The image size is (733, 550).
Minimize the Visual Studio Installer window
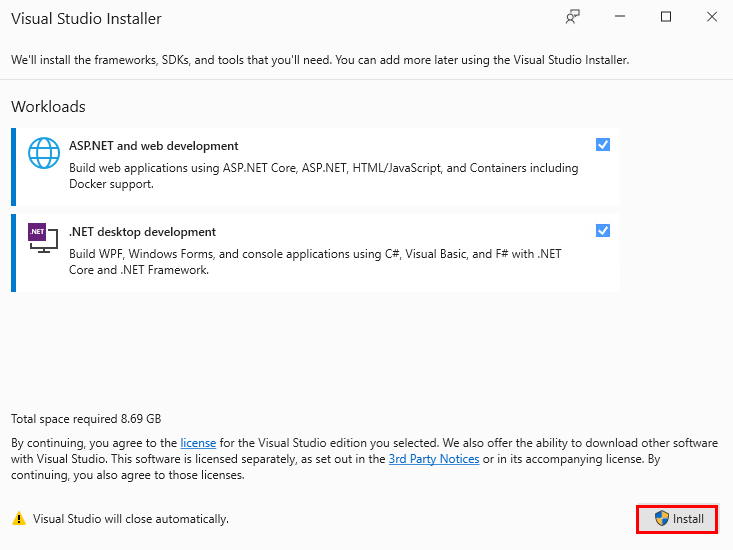(x=620, y=17)
